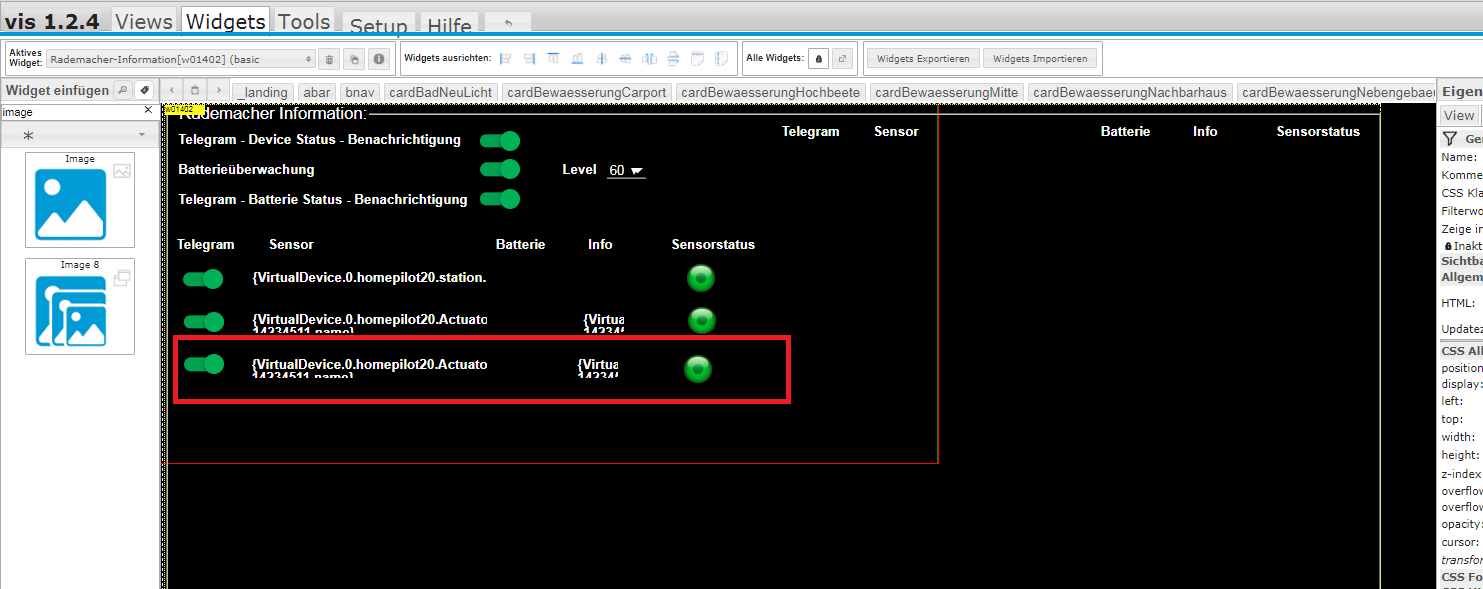Screen dimensions: 1483x589
Task: Click clipboard icon between view arrows
Action: (x=196, y=90)
